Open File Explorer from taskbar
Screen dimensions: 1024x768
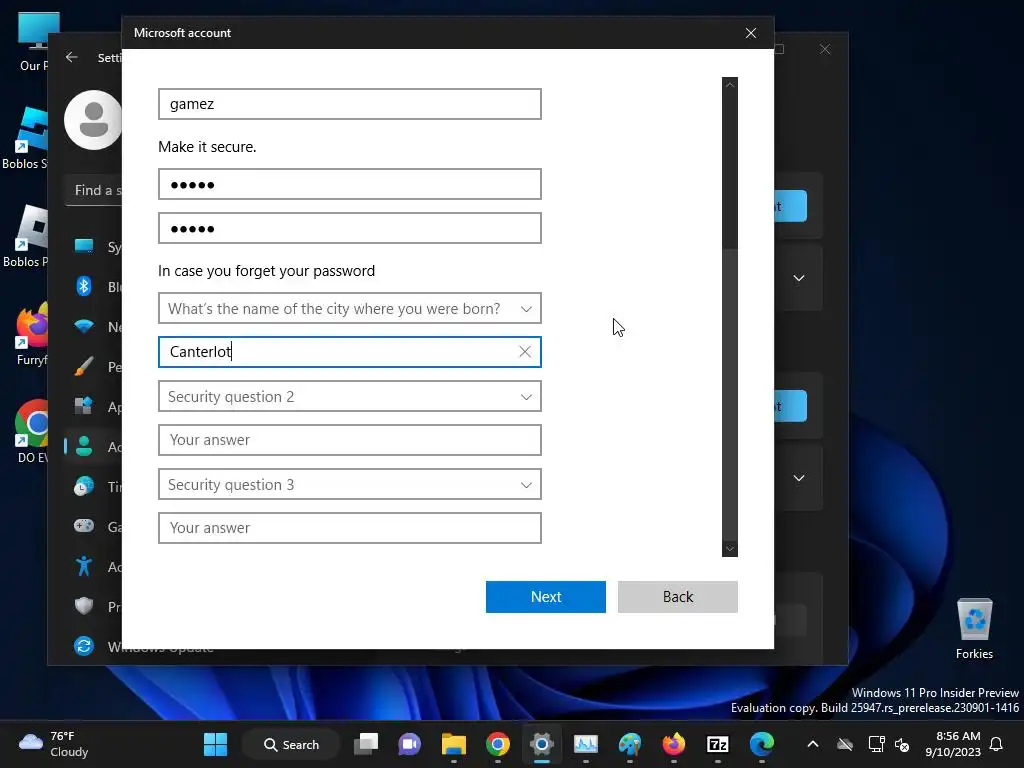454,744
